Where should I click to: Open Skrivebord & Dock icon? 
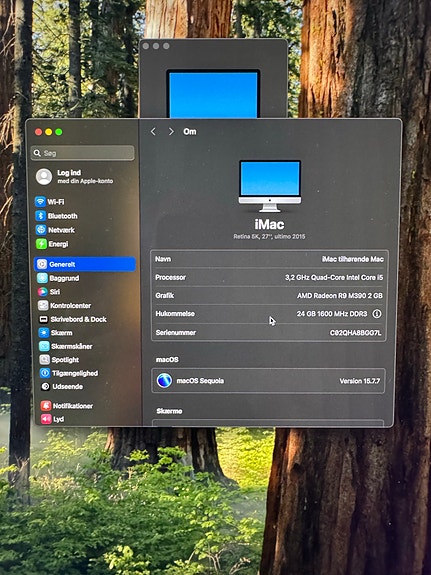44,319
